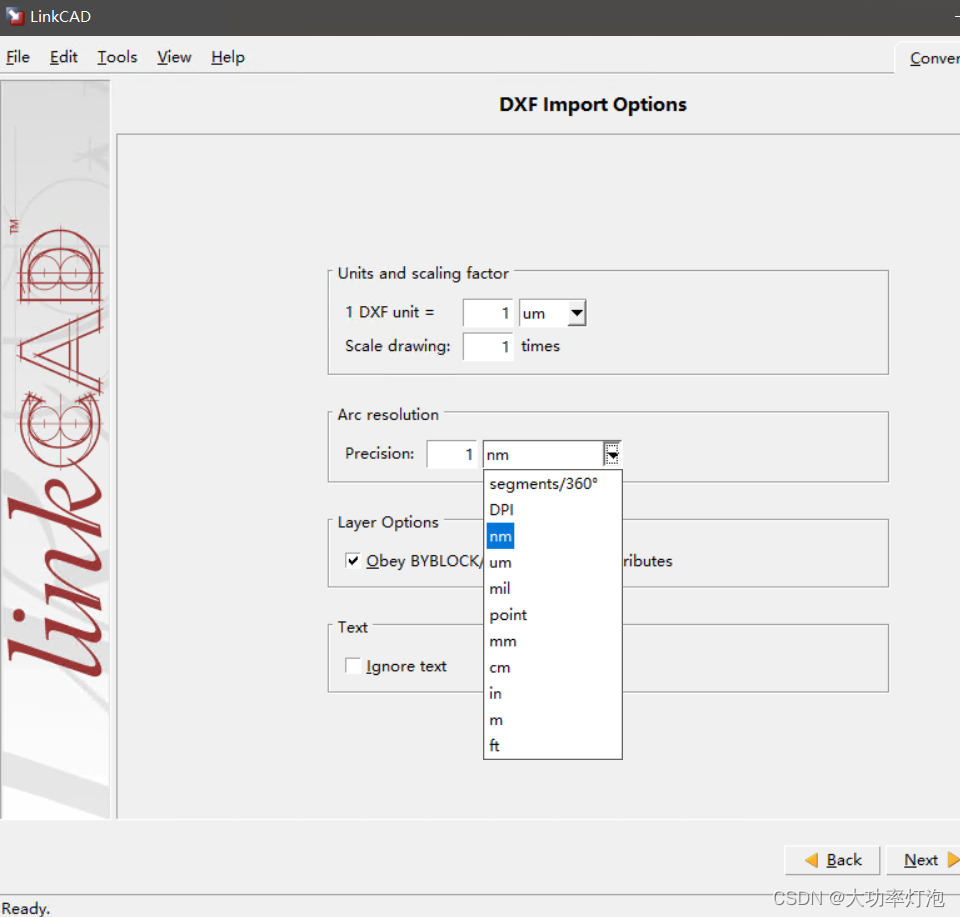Toggle Obey BYBLOCK attributes checkbox
The image size is (960, 917).
click(x=353, y=560)
